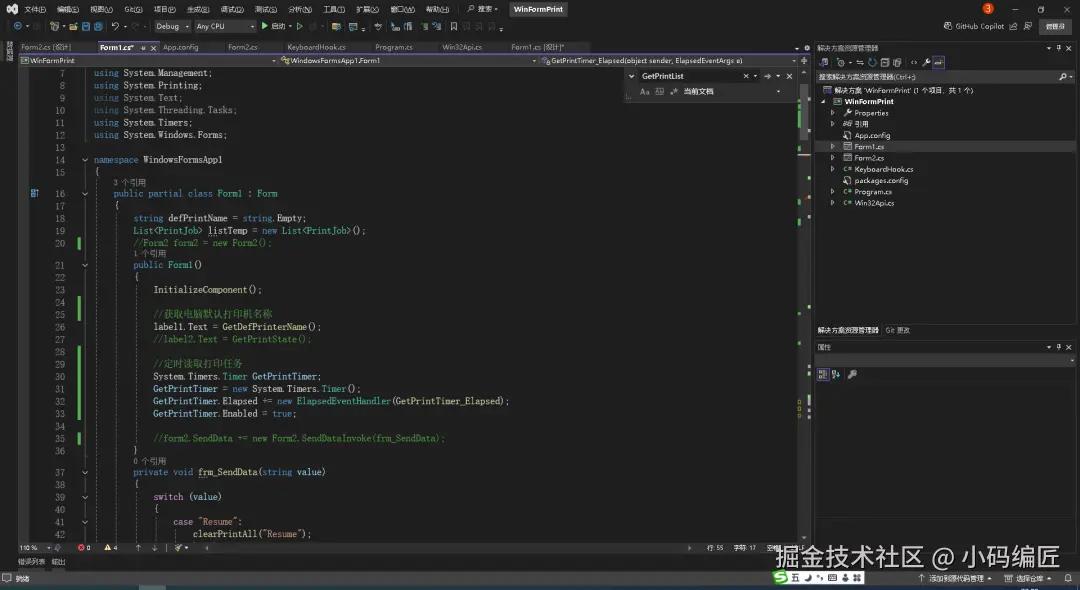Click alphabetical sort icon in Properties panel

(x=836, y=374)
